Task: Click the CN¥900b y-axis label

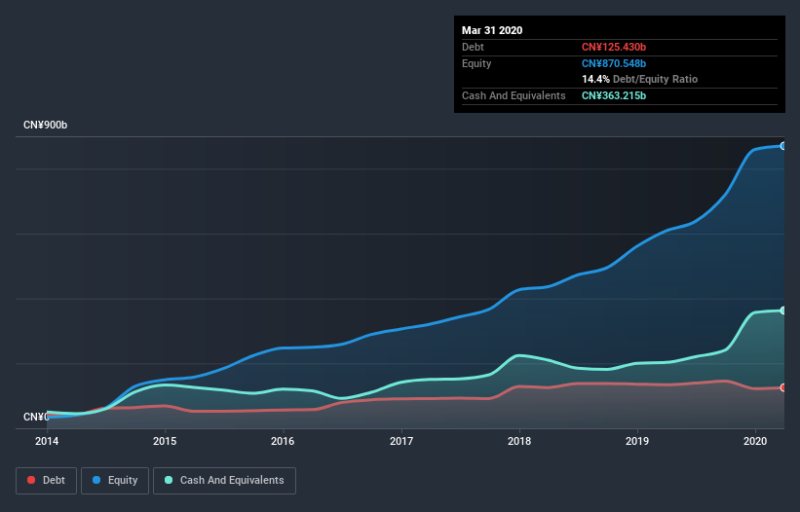Action: click(x=45, y=125)
